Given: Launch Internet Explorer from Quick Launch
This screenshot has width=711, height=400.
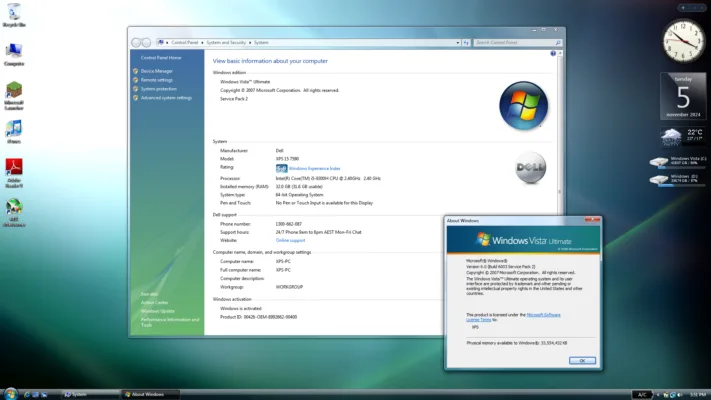Looking at the screenshot, I should [x=27, y=395].
